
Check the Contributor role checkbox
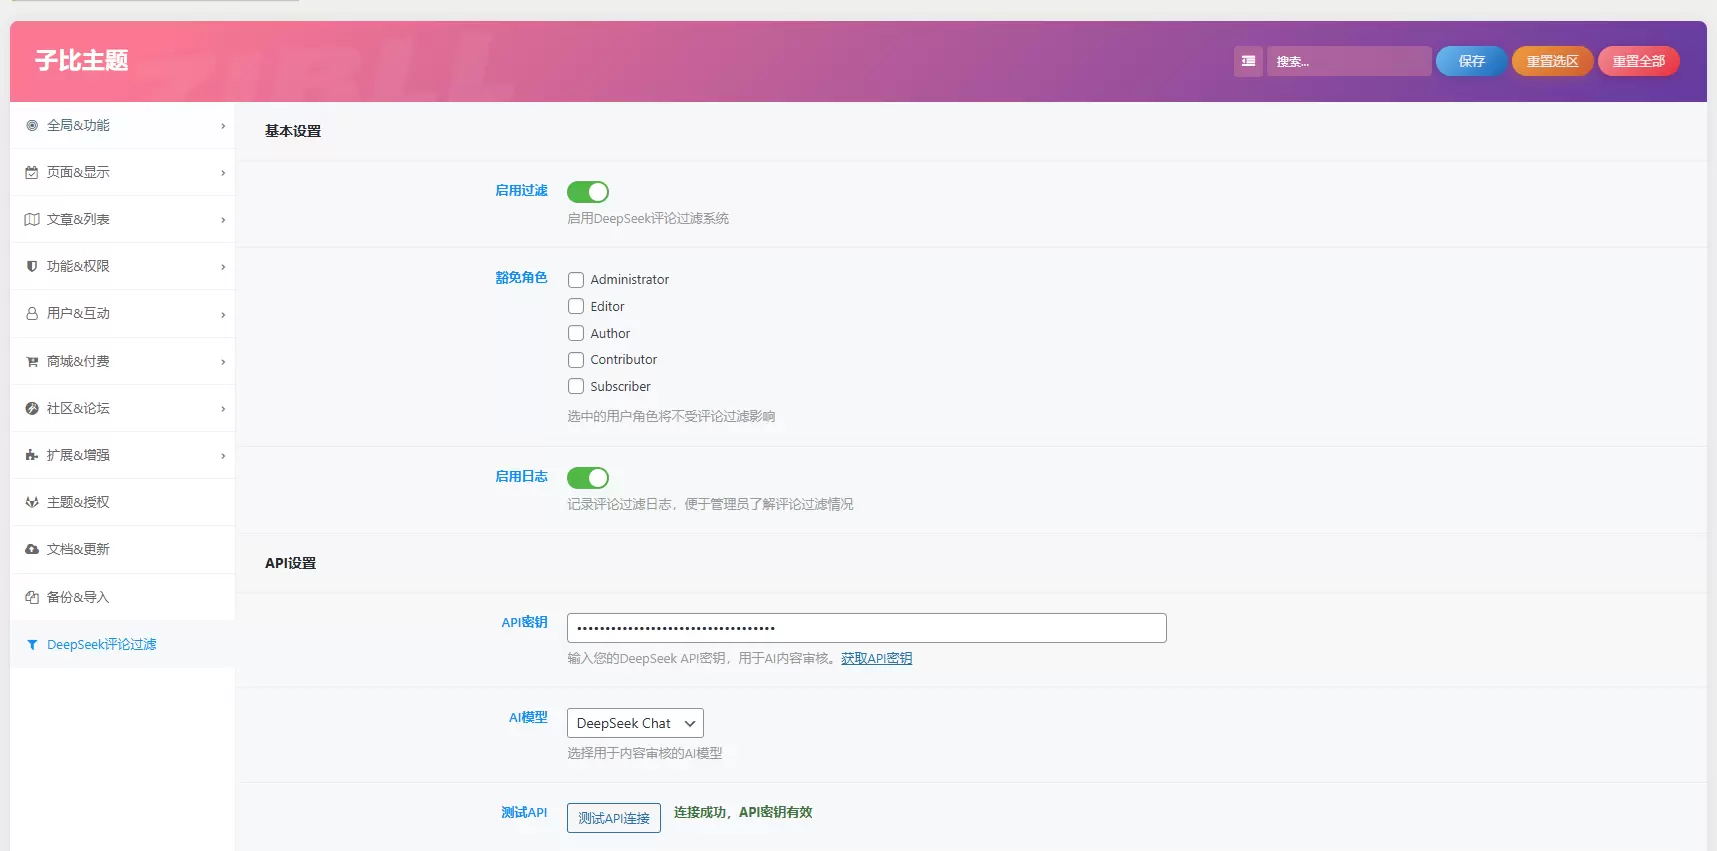point(576,360)
